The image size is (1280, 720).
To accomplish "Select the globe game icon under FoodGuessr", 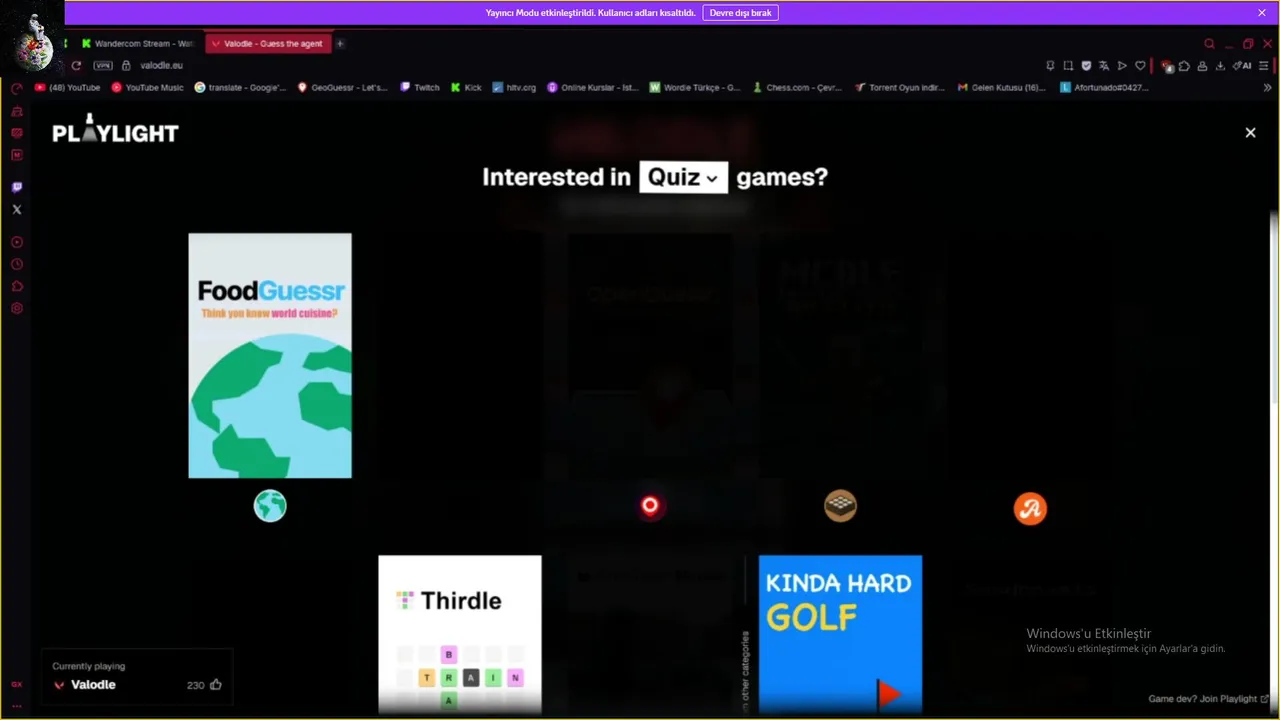I will (270, 507).
